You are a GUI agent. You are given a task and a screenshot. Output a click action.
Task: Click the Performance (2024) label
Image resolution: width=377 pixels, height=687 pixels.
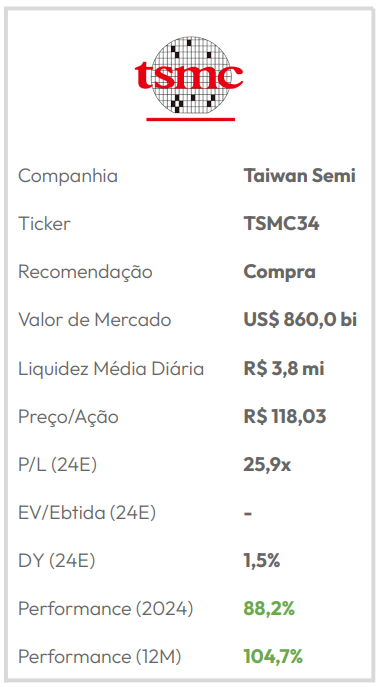(x=106, y=609)
